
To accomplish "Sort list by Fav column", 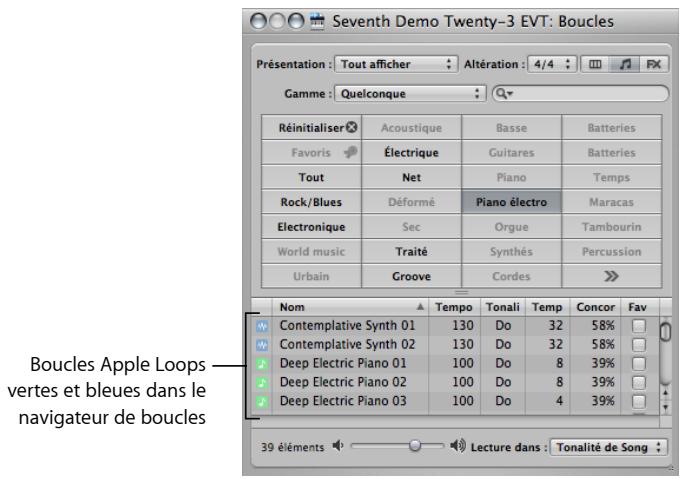I will [x=640, y=307].
